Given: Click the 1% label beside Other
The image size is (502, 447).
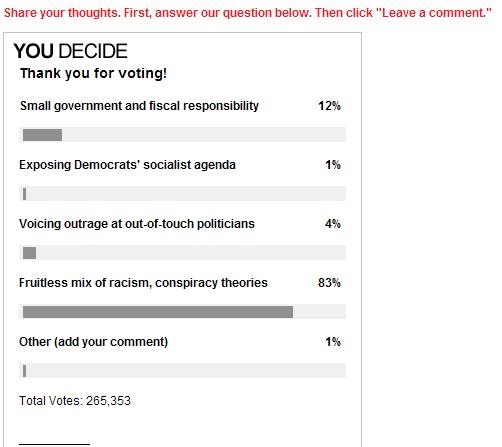Looking at the screenshot, I should [333, 342].
